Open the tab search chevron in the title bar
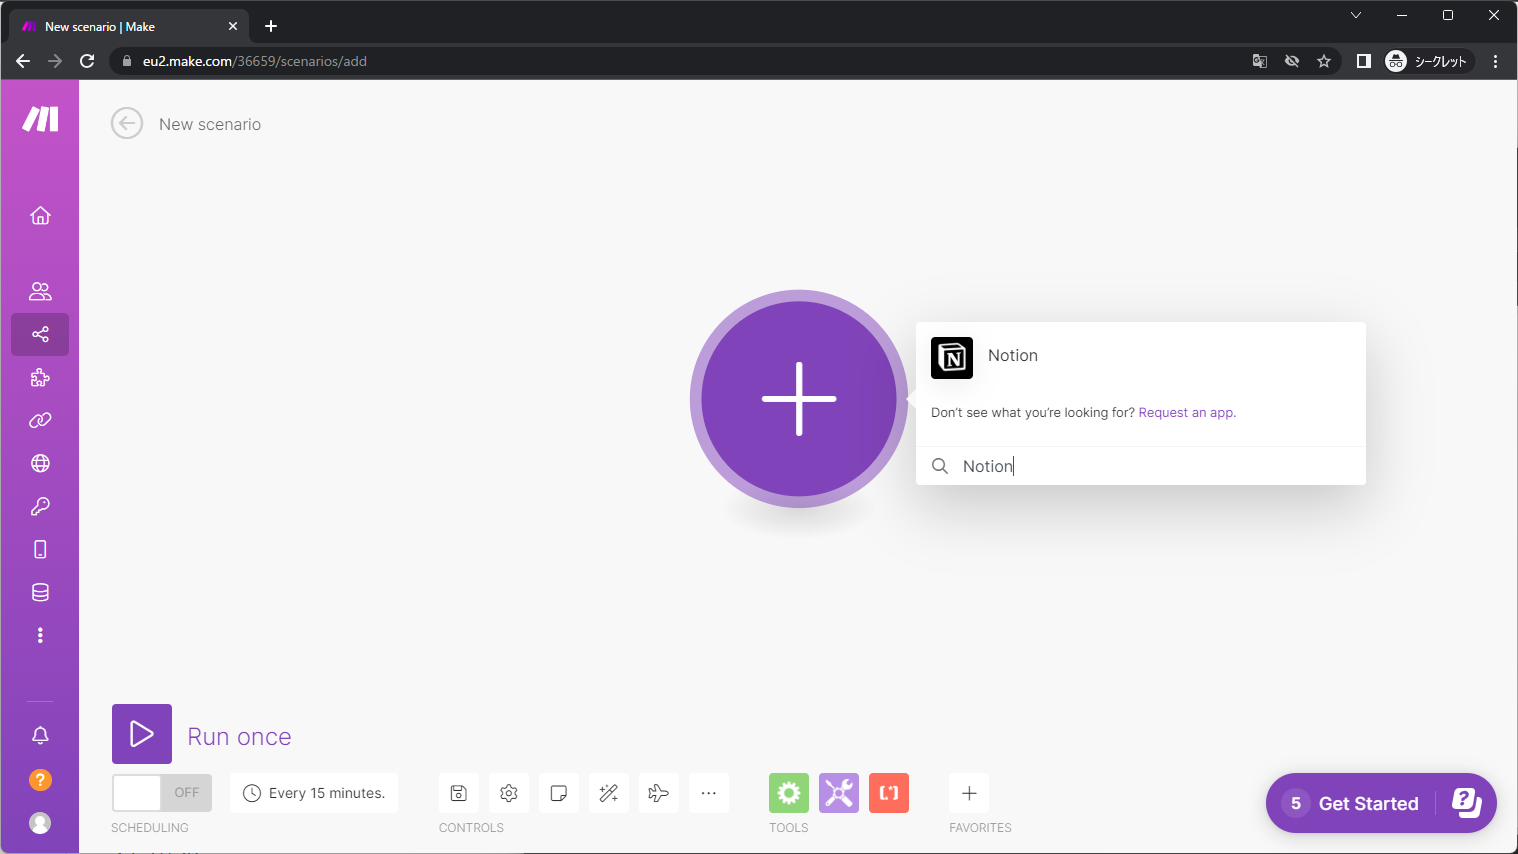The height and width of the screenshot is (854, 1518). point(1356,15)
